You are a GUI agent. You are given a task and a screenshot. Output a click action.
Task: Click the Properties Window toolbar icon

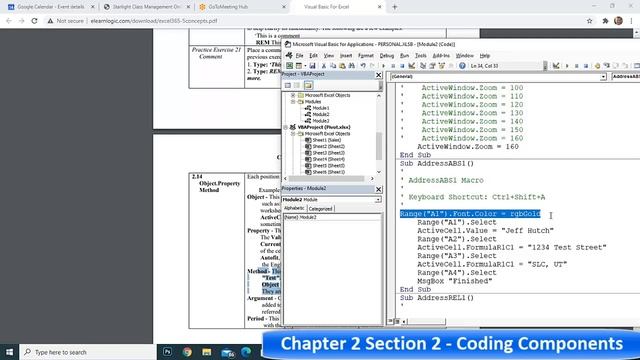click(432, 66)
